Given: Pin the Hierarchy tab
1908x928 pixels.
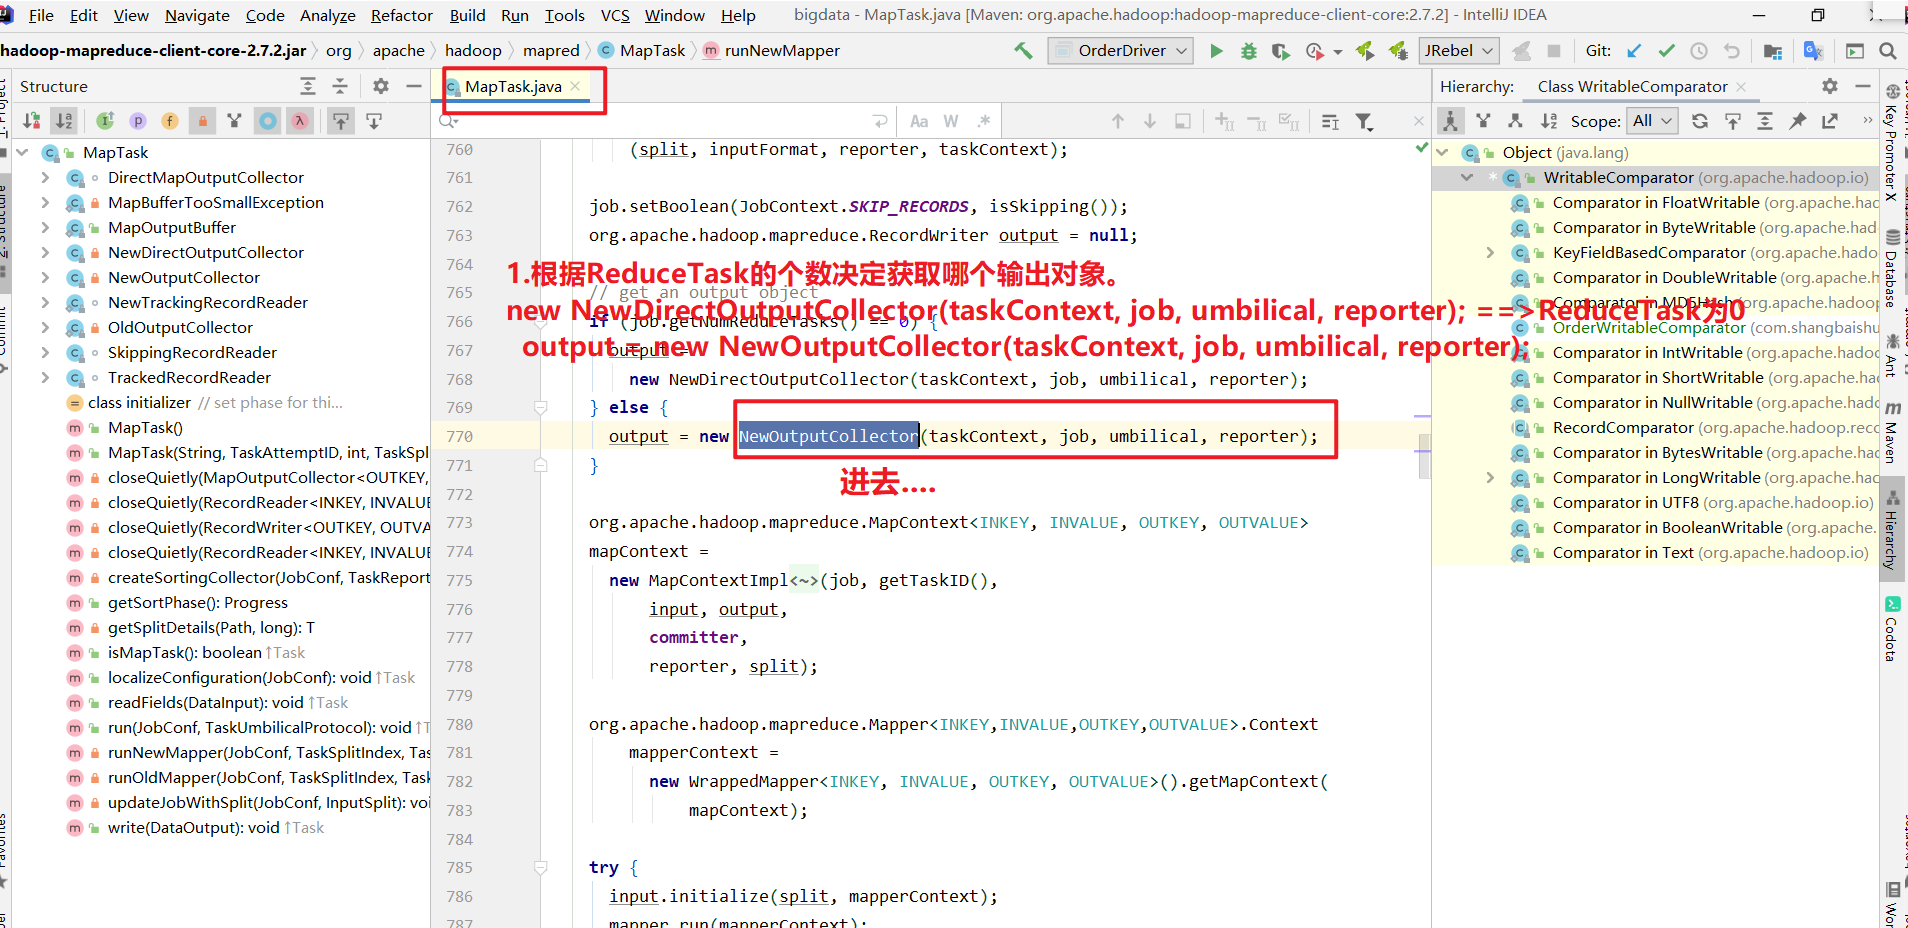Looking at the screenshot, I should click(x=1797, y=121).
